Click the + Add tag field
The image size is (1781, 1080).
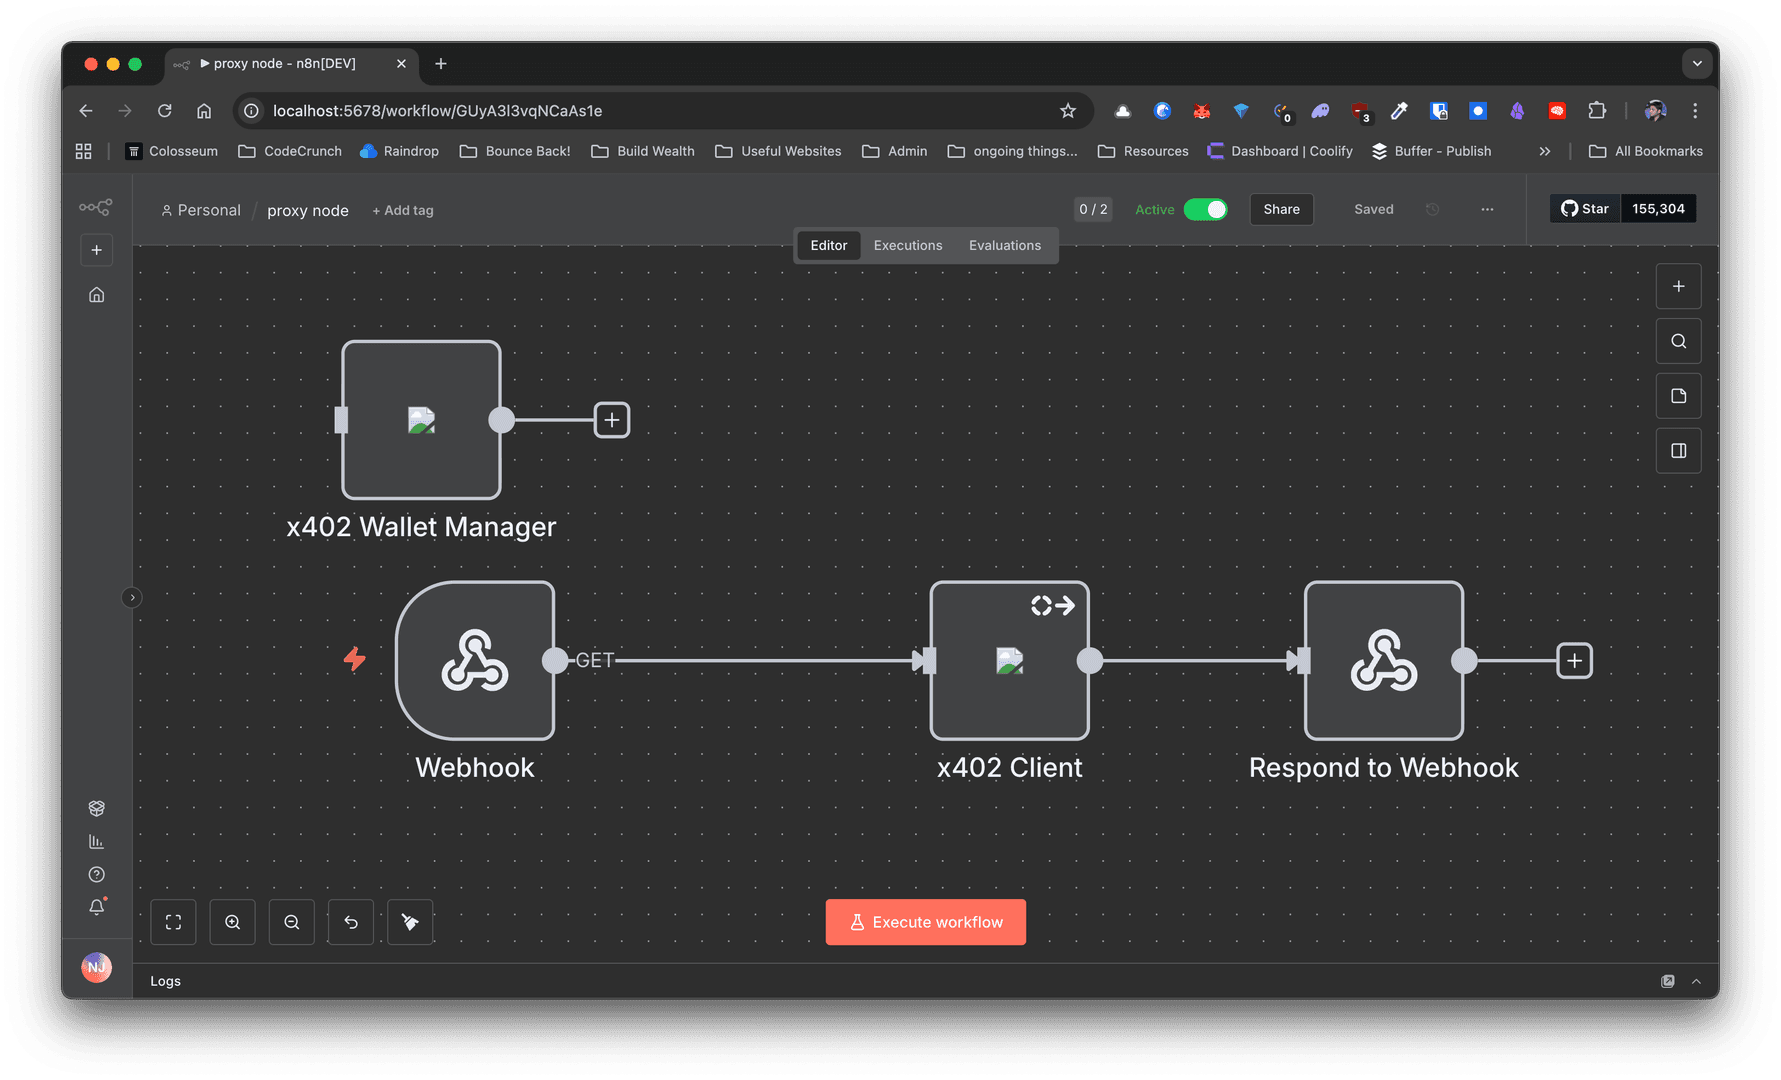click(403, 210)
